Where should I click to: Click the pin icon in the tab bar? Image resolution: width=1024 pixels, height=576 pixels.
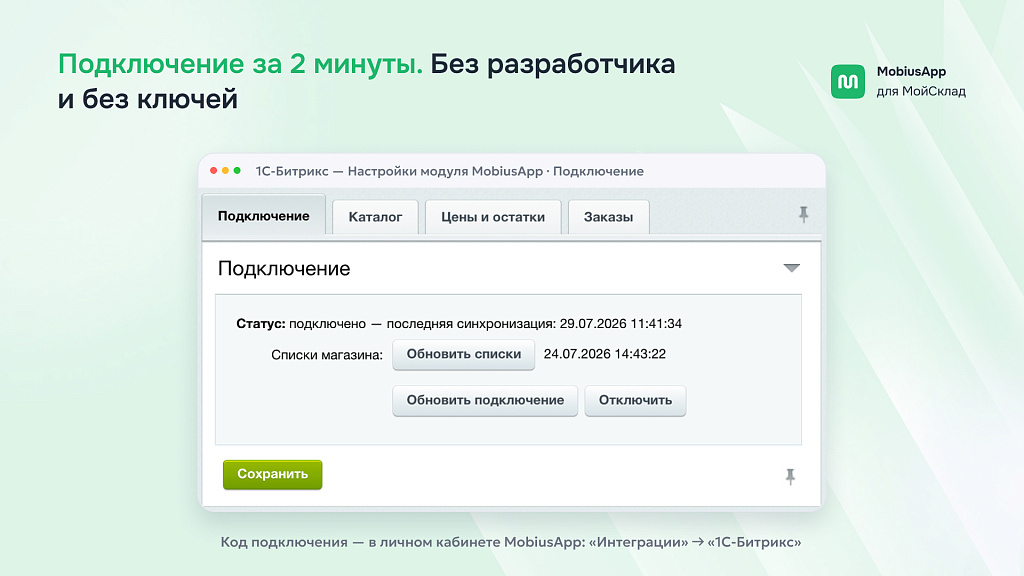(803, 214)
